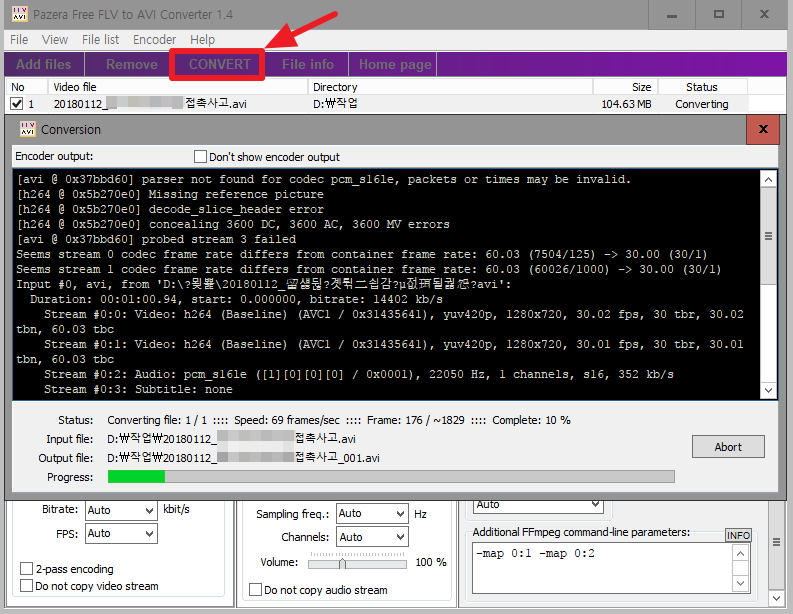Click main window scrollbar down arrow
Viewport: 793px width, 614px height.
[776, 598]
